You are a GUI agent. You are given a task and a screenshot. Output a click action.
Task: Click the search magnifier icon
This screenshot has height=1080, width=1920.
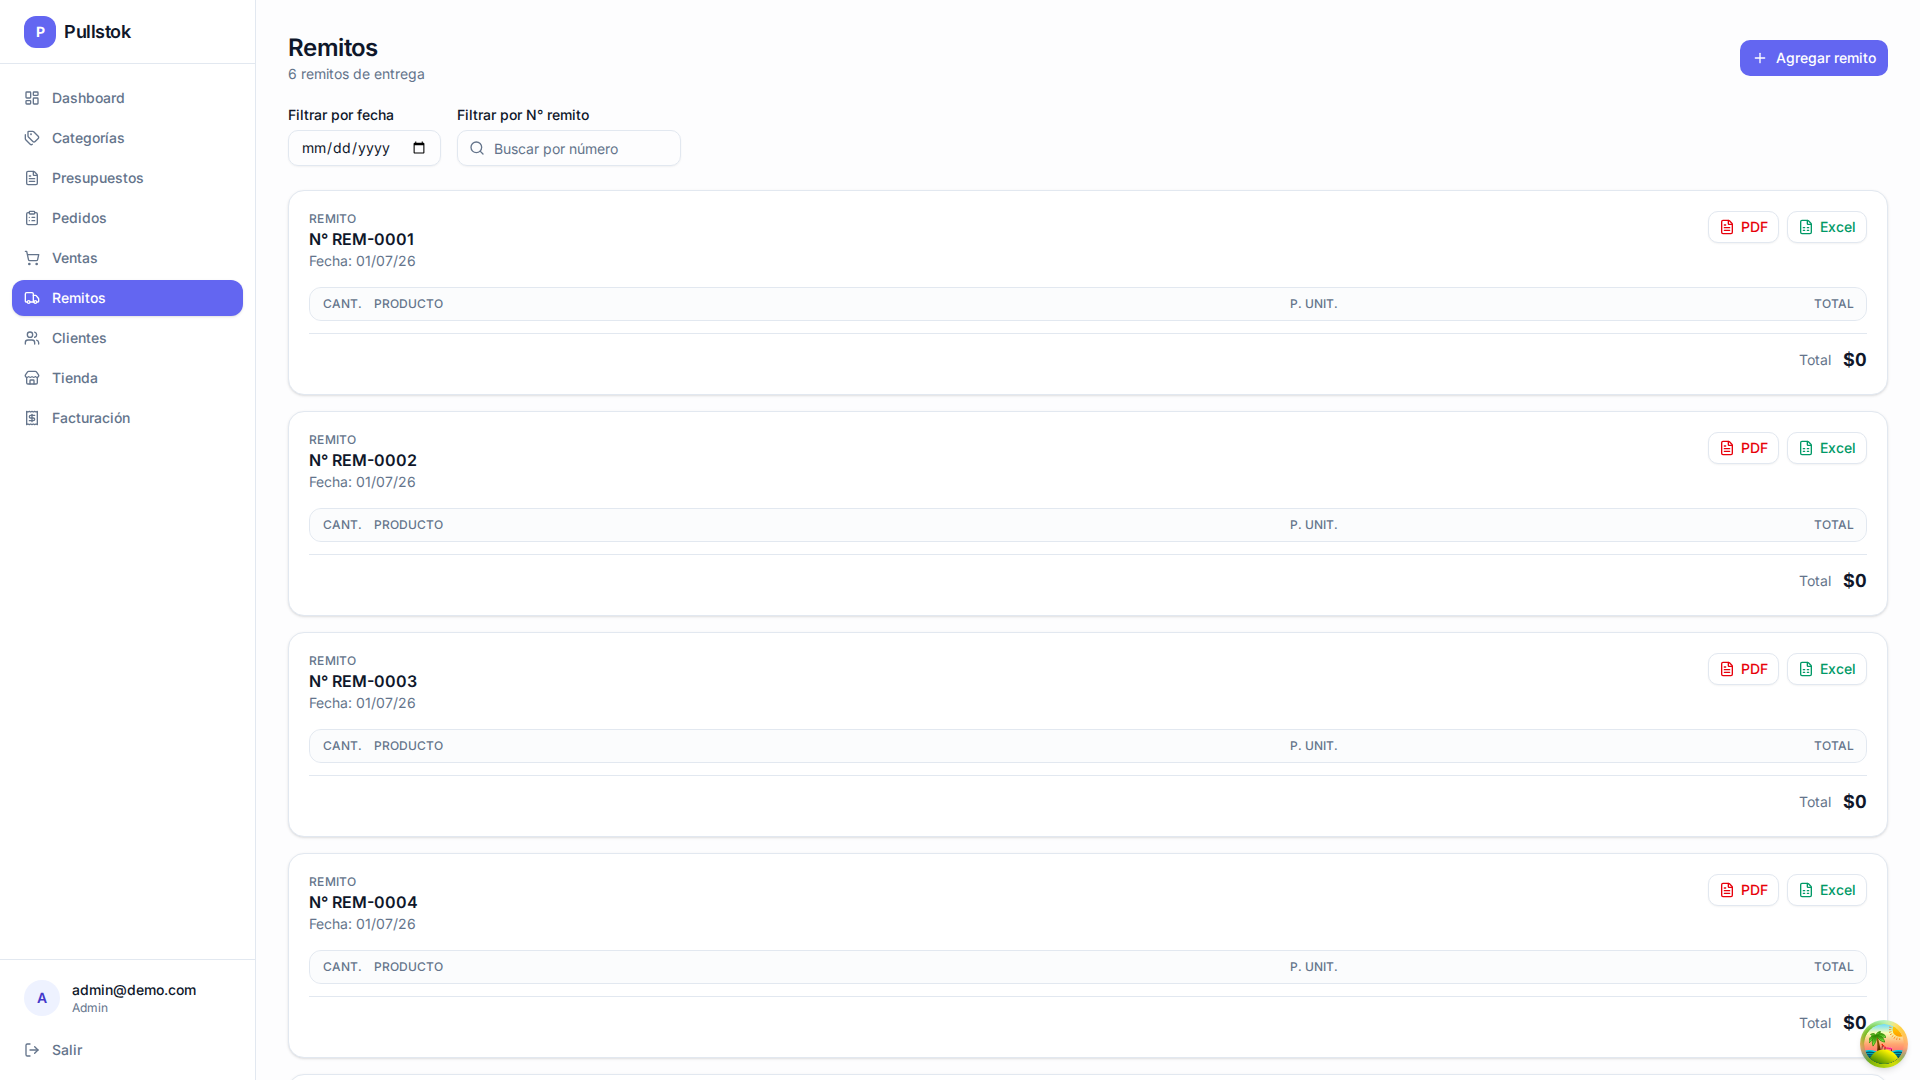pos(477,148)
